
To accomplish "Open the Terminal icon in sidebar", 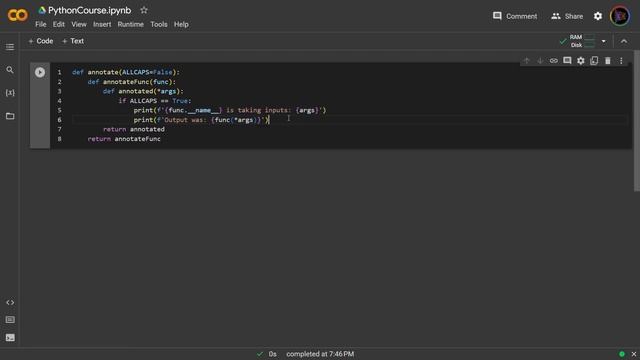I will point(10,338).
